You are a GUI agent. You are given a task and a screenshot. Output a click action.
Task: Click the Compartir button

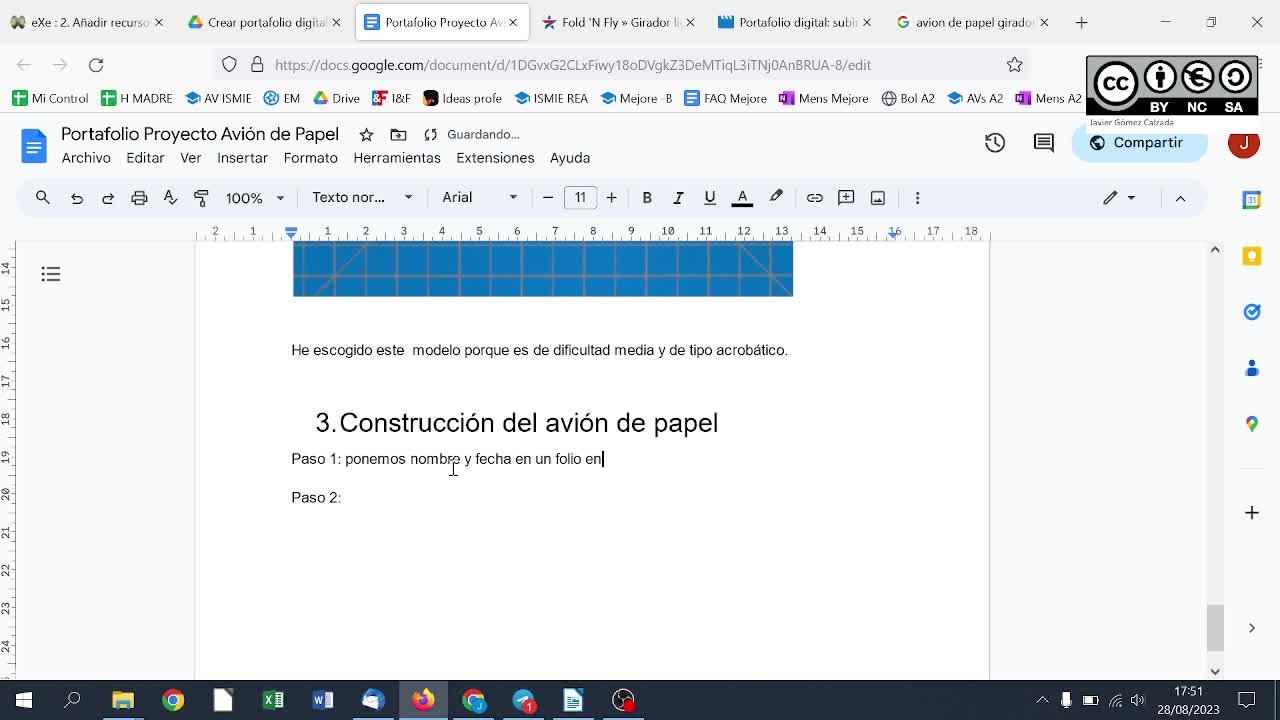point(1136,143)
